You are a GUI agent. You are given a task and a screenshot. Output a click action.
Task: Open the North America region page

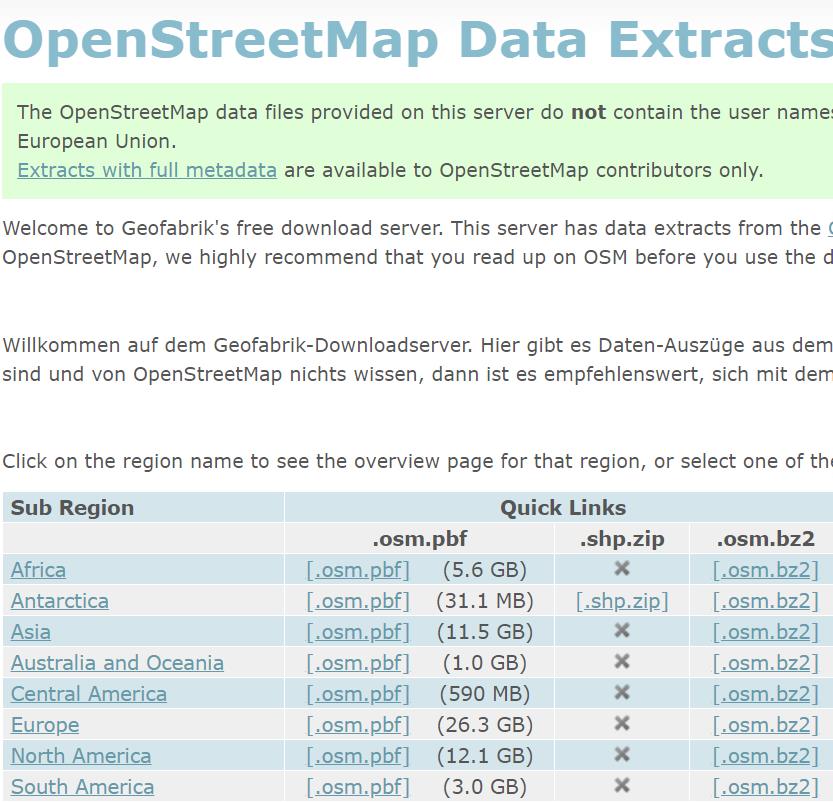click(81, 756)
